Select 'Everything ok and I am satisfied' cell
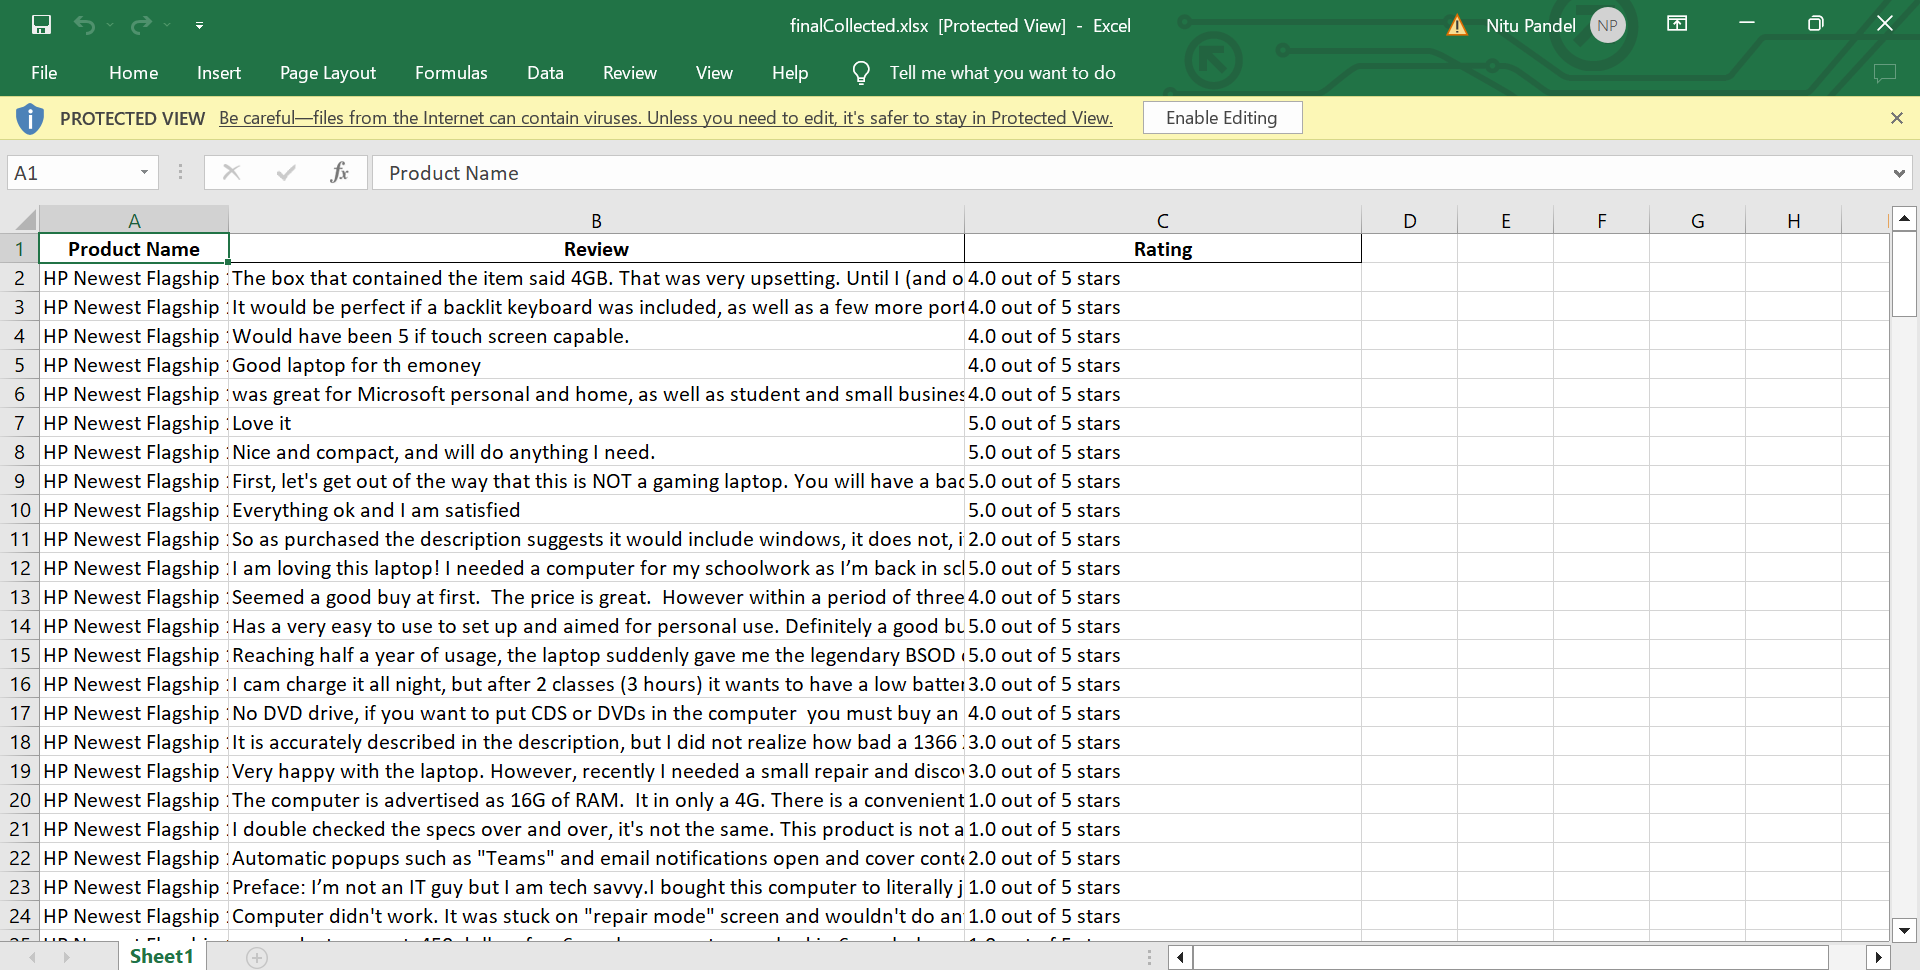 [596, 510]
